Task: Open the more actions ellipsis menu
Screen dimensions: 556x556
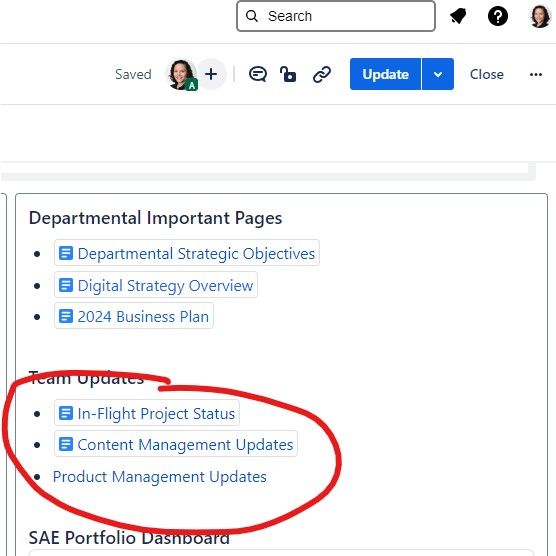Action: [x=535, y=74]
